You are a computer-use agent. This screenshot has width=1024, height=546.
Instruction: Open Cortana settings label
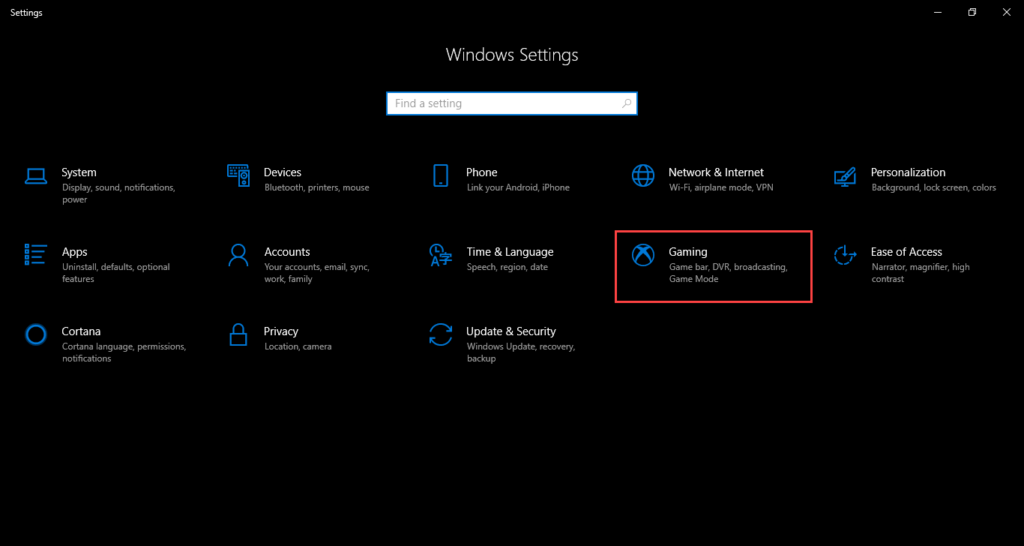click(81, 331)
